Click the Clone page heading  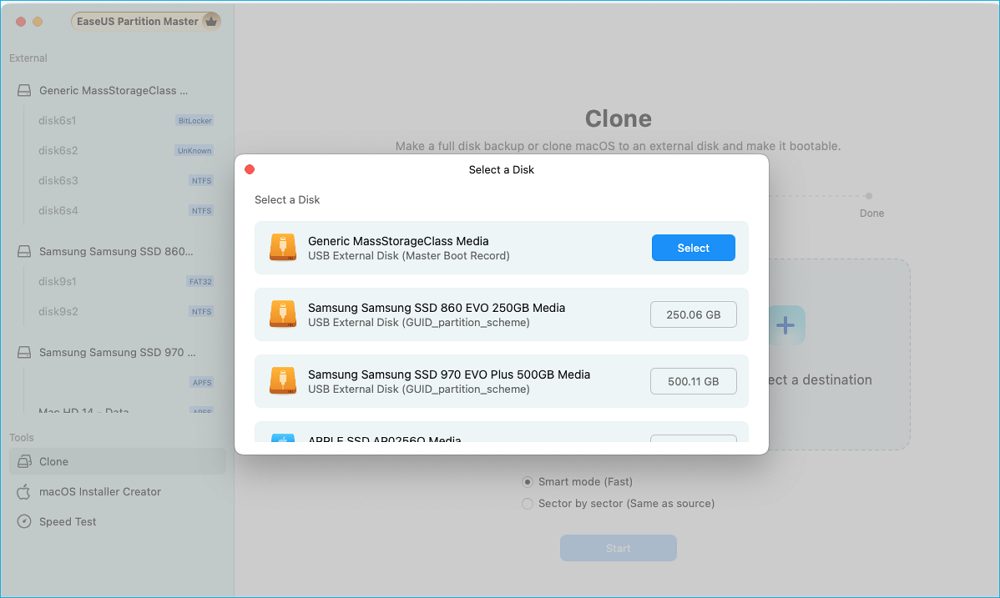point(618,119)
